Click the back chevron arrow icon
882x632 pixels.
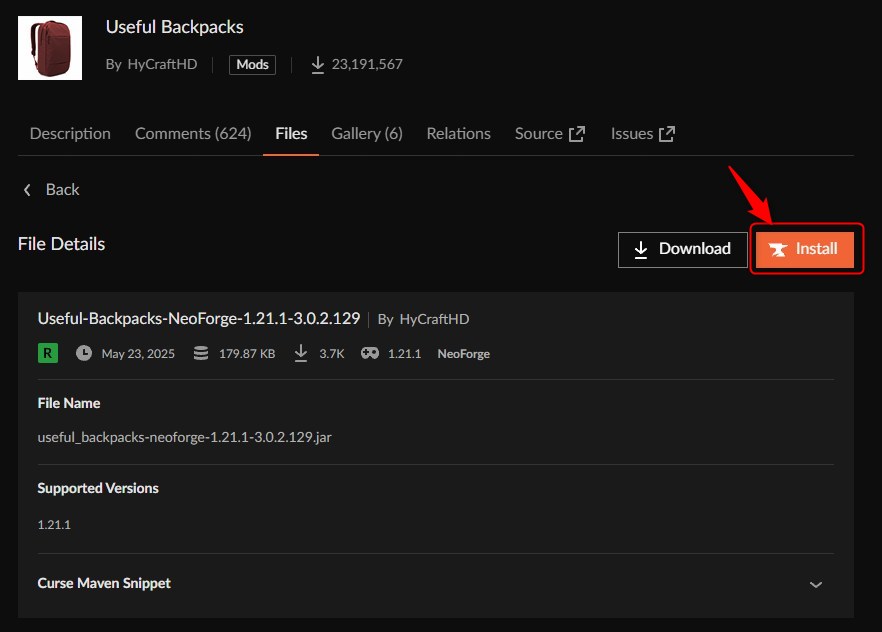click(x=27, y=190)
